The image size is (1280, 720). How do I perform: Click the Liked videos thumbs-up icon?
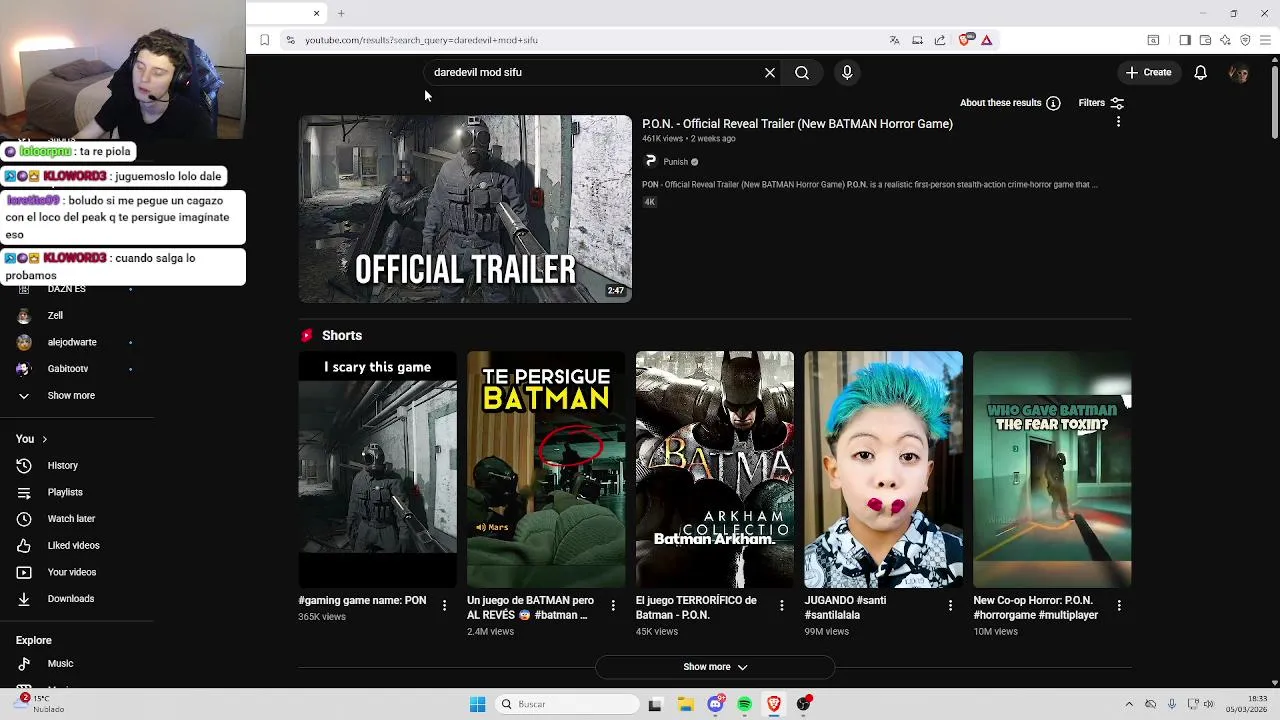coord(24,545)
